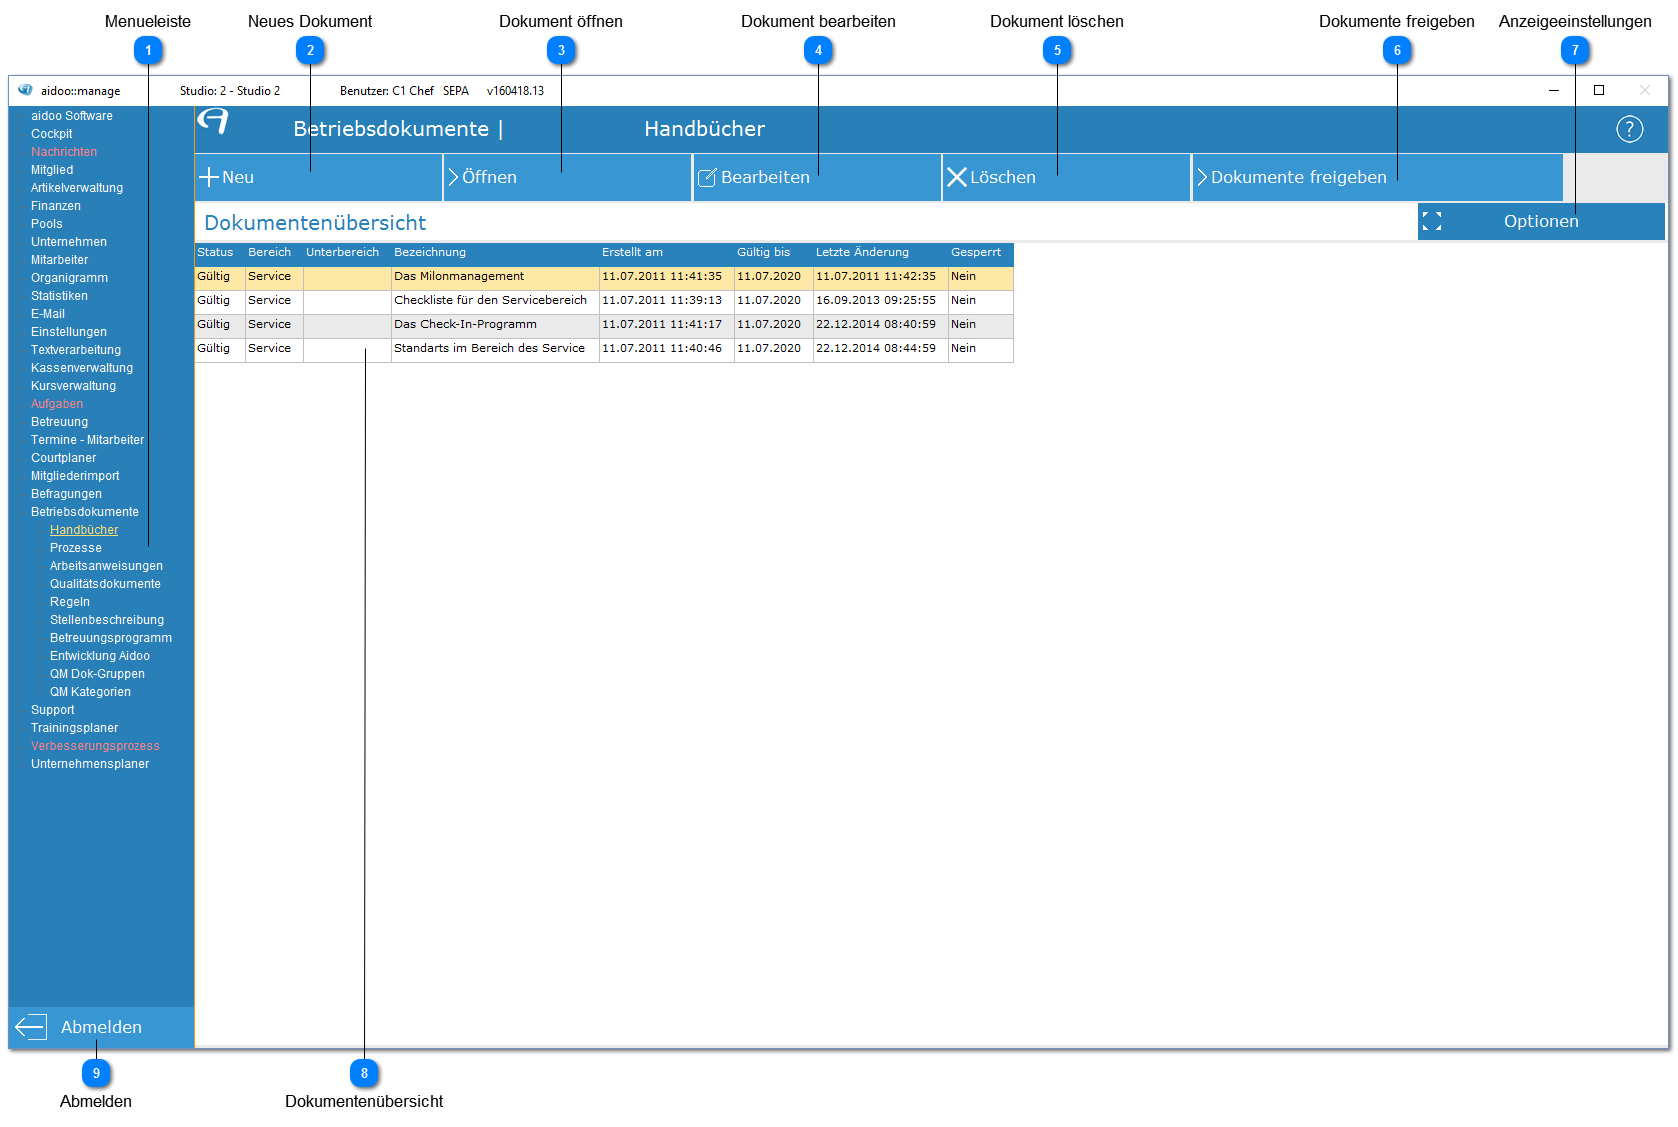Select Betreuung menu entry
1678x1127 pixels.
60,422
